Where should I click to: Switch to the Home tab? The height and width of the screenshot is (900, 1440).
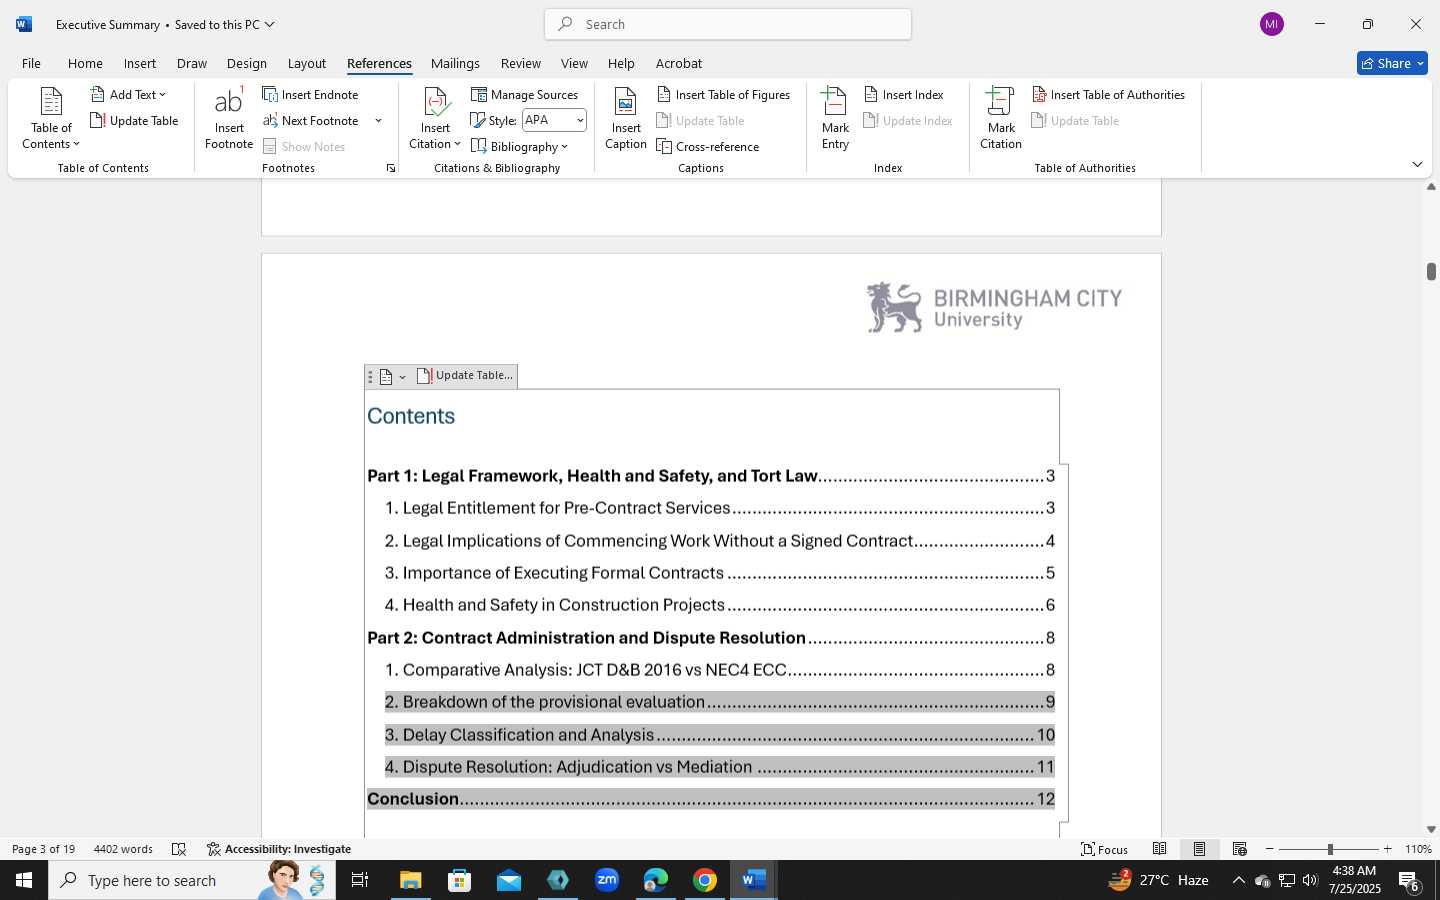point(85,63)
